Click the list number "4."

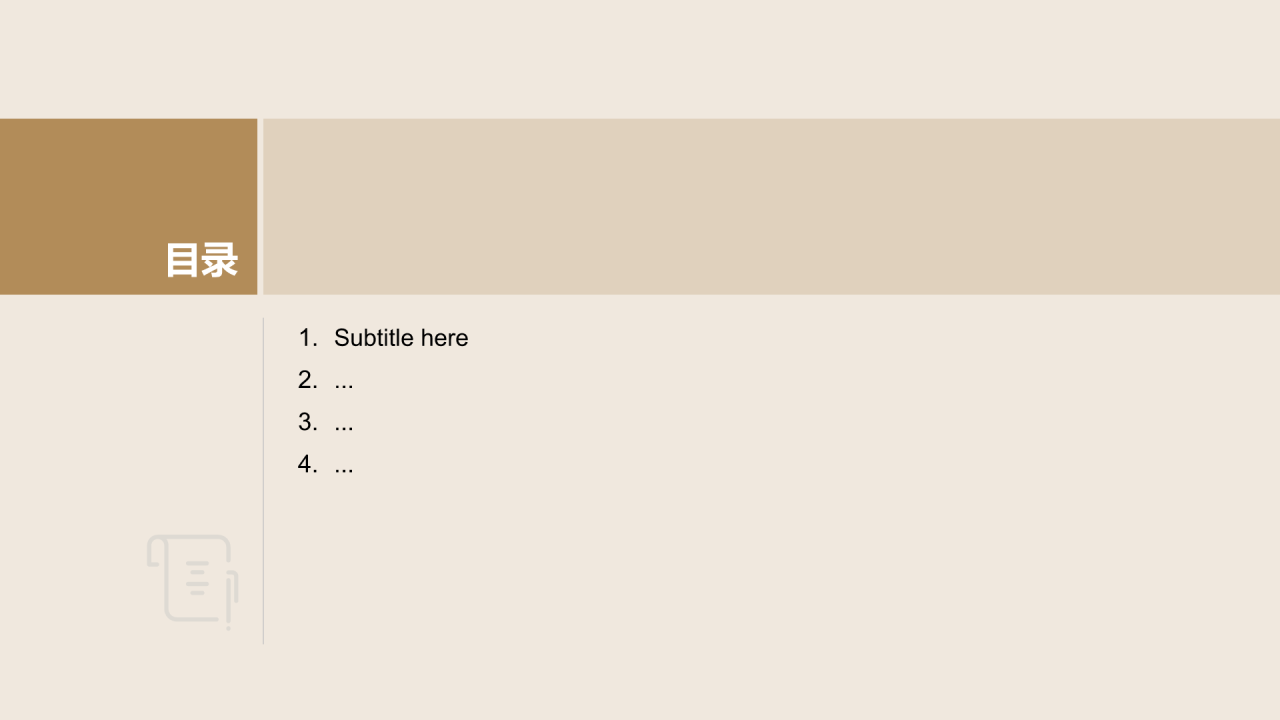pos(308,464)
